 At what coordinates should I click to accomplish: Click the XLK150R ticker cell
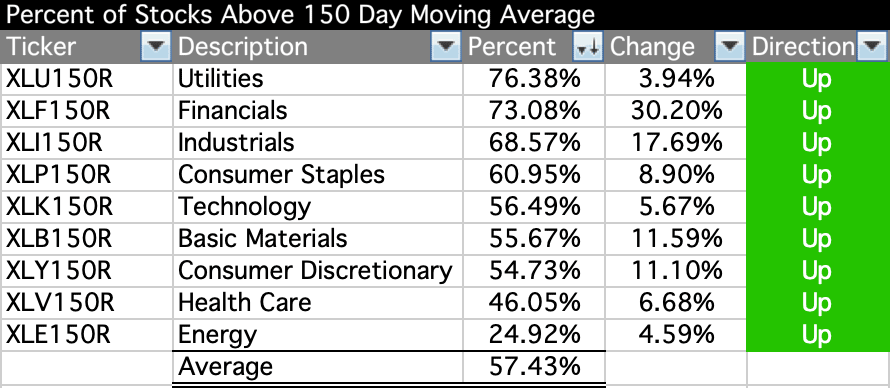pos(87,206)
